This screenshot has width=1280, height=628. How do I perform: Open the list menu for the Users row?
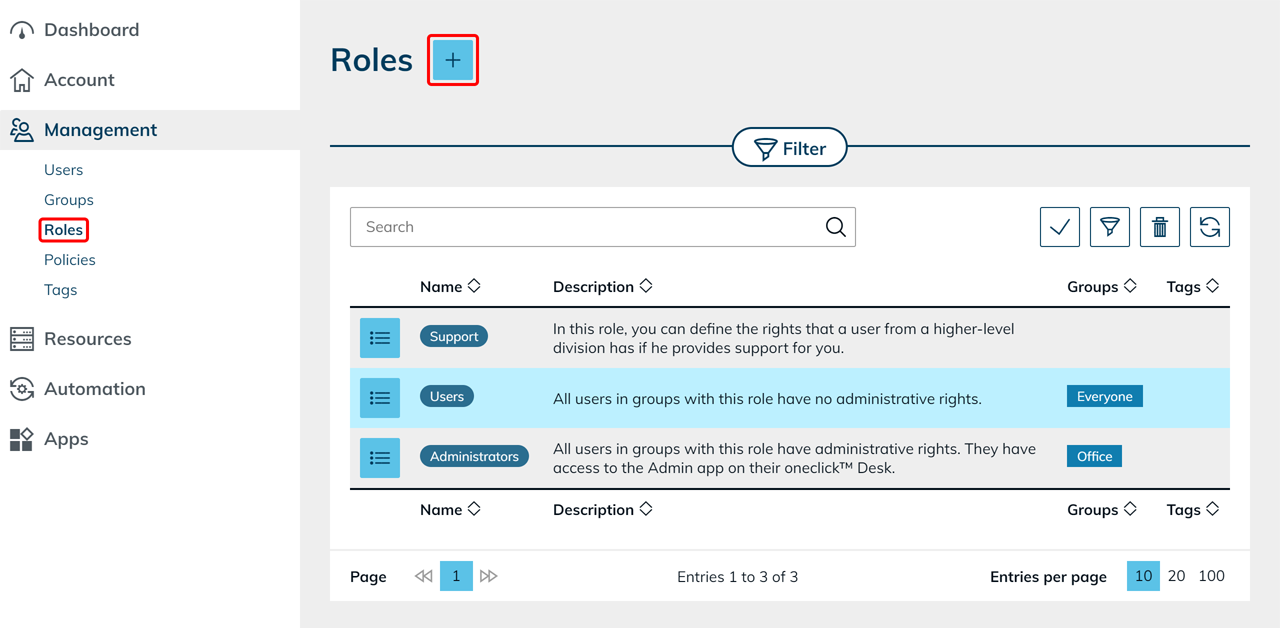[x=380, y=398]
